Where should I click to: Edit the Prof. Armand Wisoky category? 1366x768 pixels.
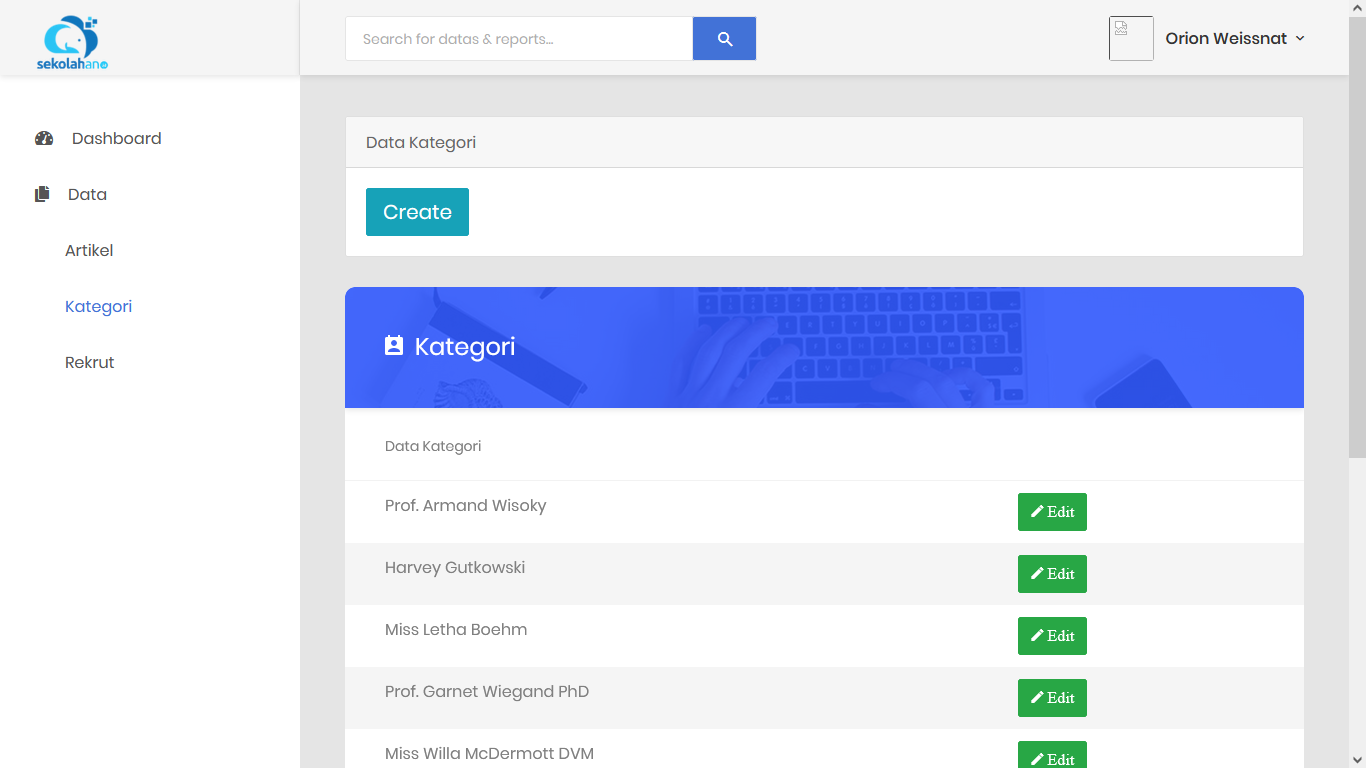1052,512
